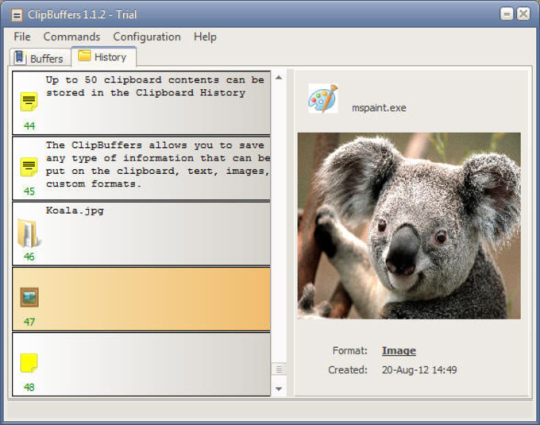Select the Koala.jpg file name
Image resolution: width=540 pixels, height=425 pixels.
point(75,210)
